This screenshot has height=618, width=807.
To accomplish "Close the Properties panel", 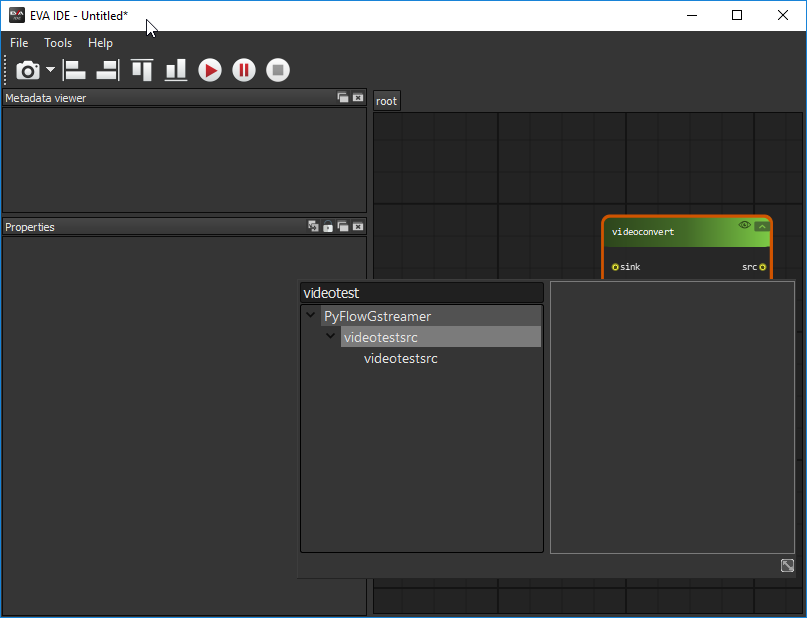I will coord(358,227).
